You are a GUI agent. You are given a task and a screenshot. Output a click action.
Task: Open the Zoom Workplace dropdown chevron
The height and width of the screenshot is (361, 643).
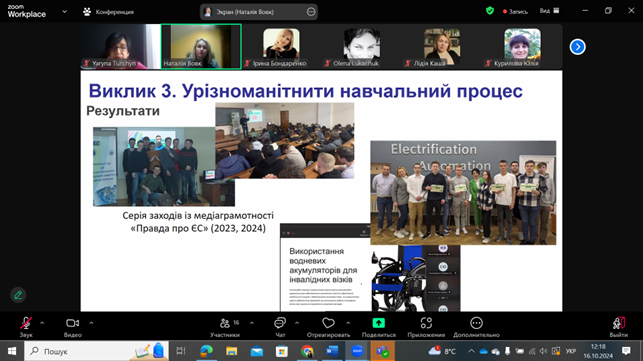point(64,12)
